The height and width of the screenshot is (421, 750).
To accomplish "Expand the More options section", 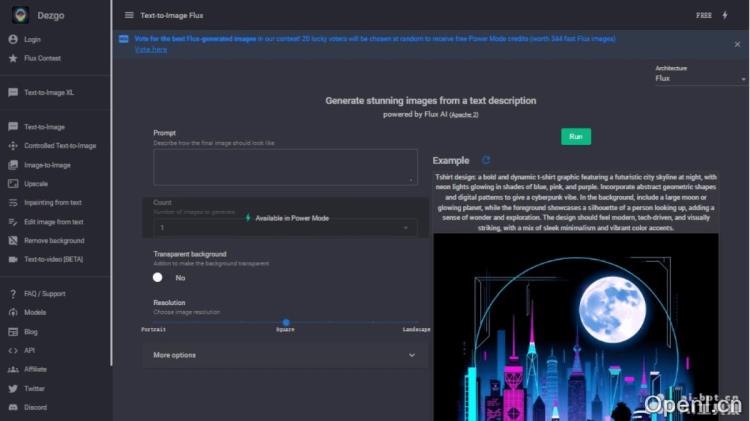I will (x=284, y=355).
